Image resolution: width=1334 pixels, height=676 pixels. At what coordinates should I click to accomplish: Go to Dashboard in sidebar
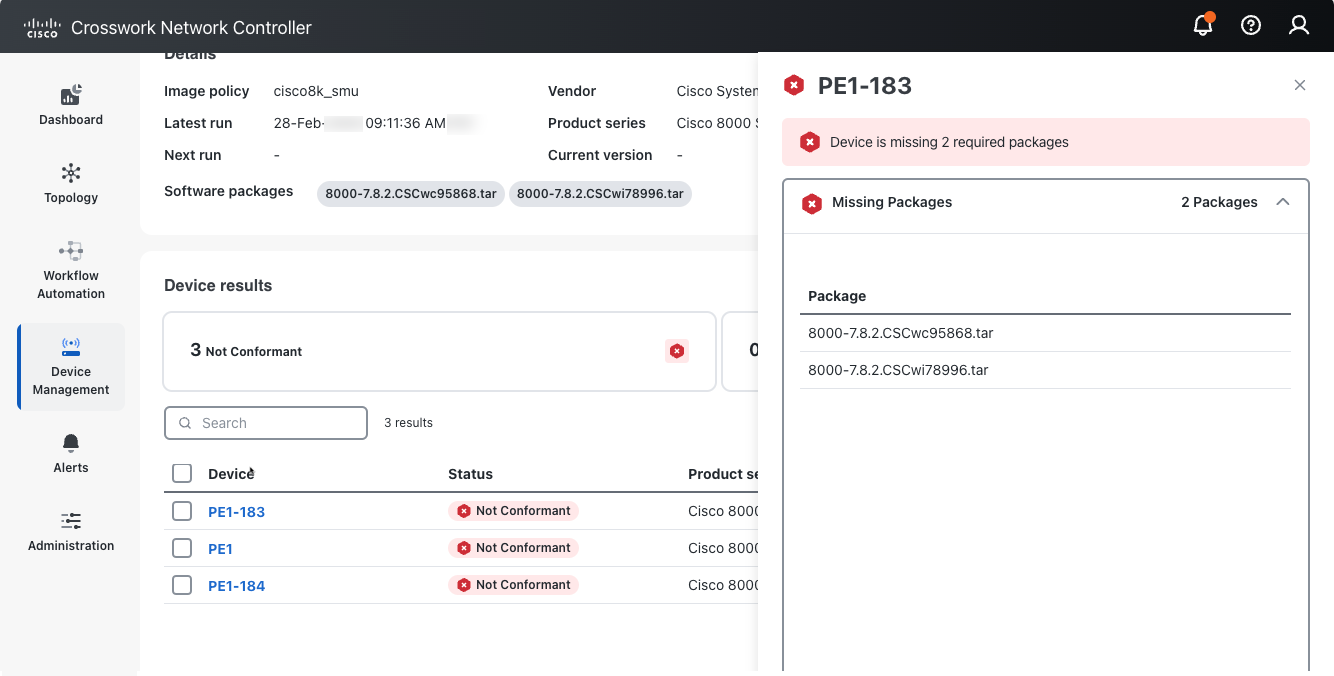click(x=71, y=105)
